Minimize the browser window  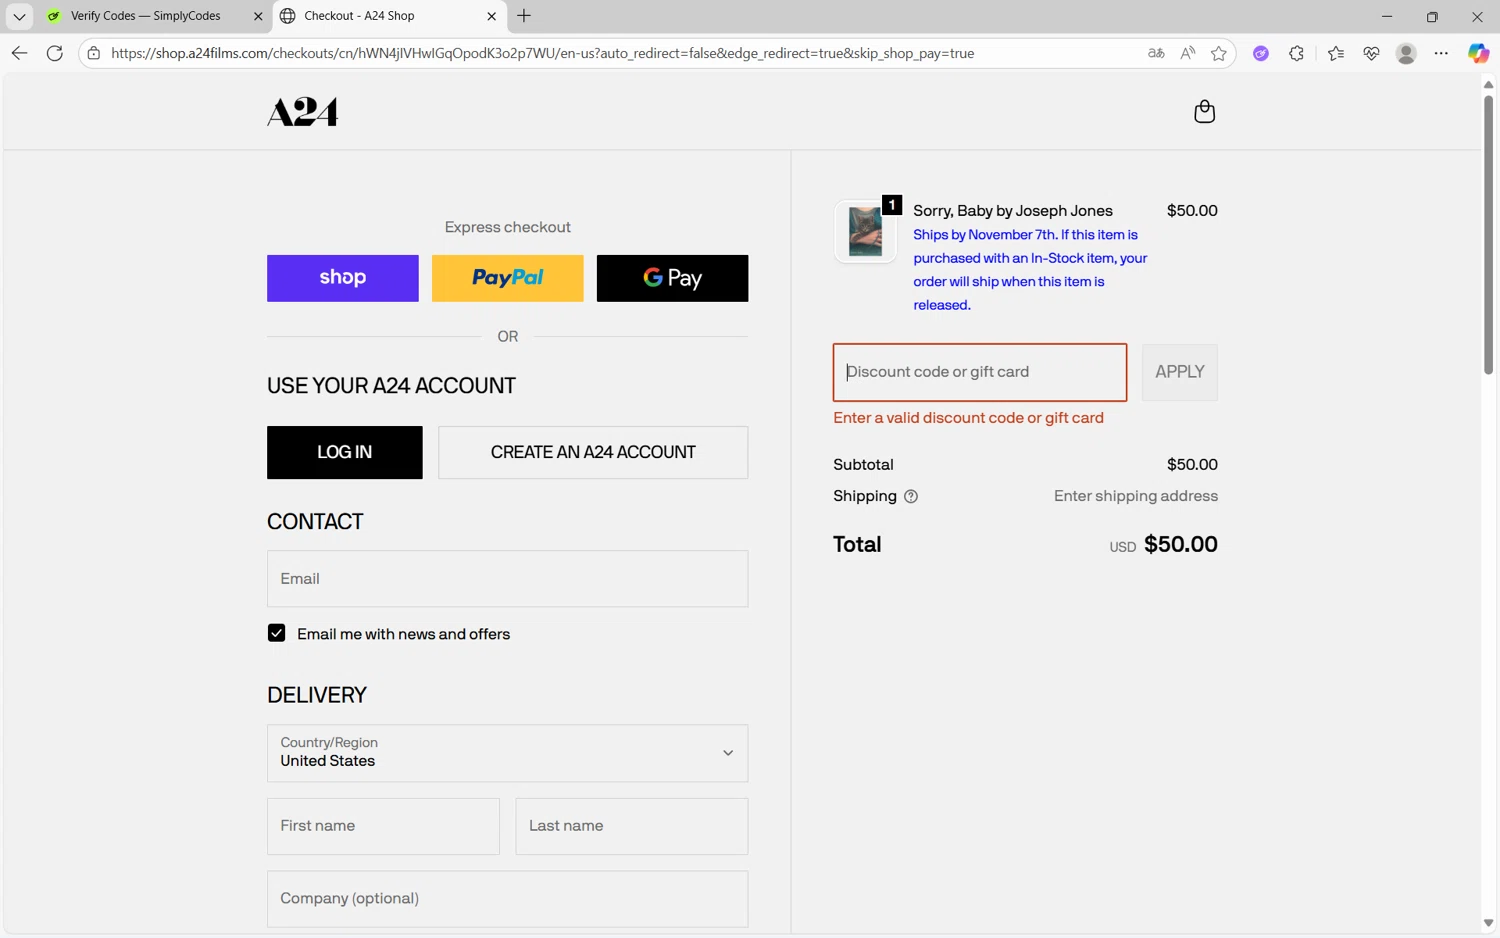pyautogui.click(x=1386, y=16)
